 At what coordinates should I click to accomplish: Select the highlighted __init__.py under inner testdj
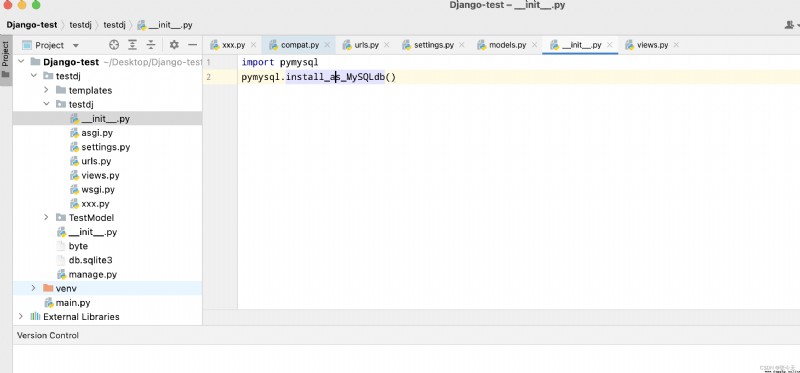107,118
